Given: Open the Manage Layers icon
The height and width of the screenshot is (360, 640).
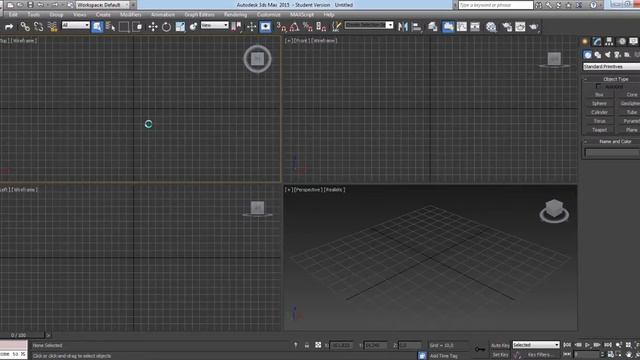Looking at the screenshot, I should (x=433, y=27).
